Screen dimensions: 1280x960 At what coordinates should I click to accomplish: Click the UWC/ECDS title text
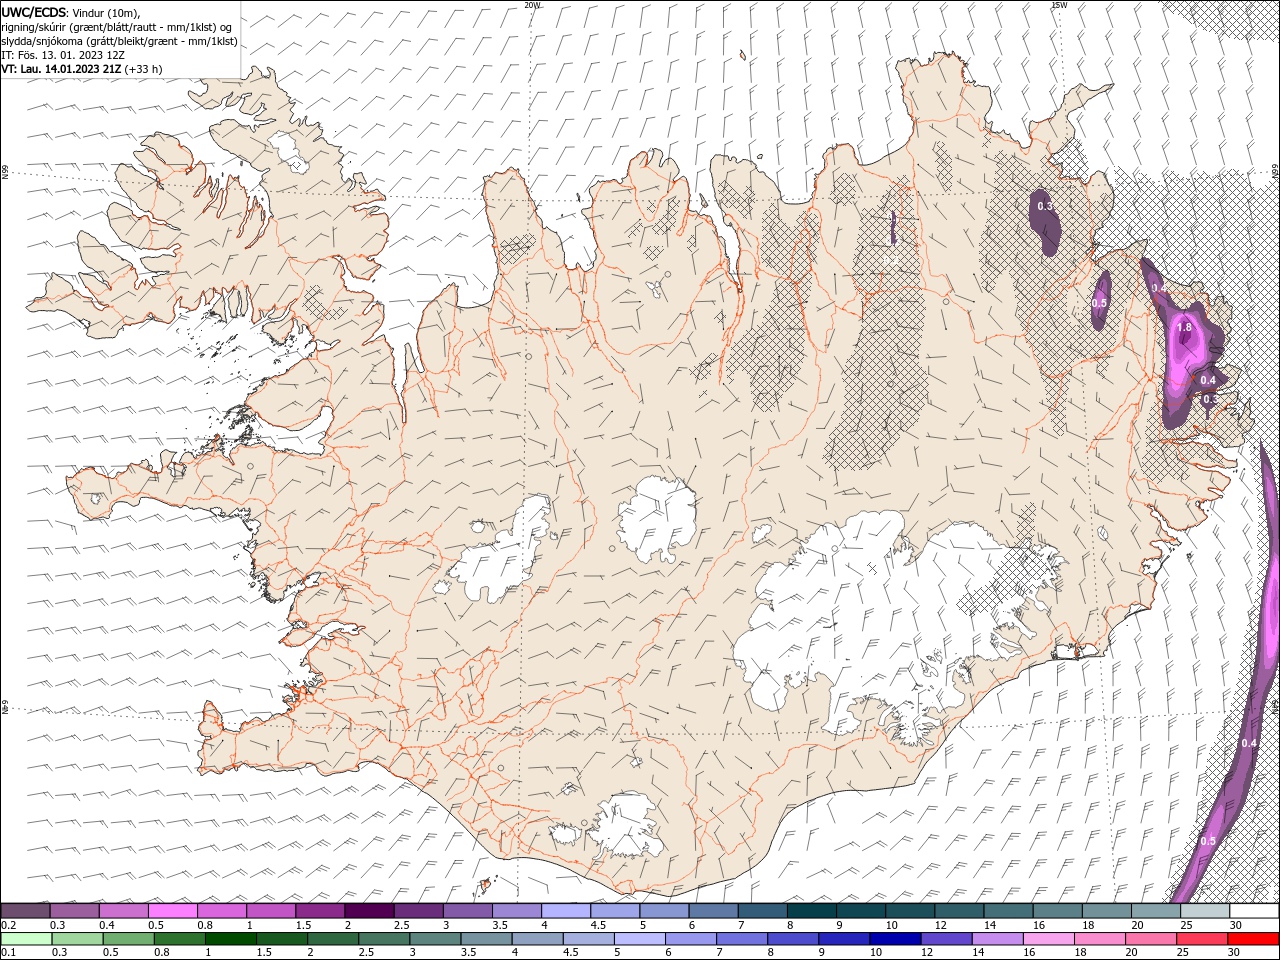pyautogui.click(x=35, y=12)
